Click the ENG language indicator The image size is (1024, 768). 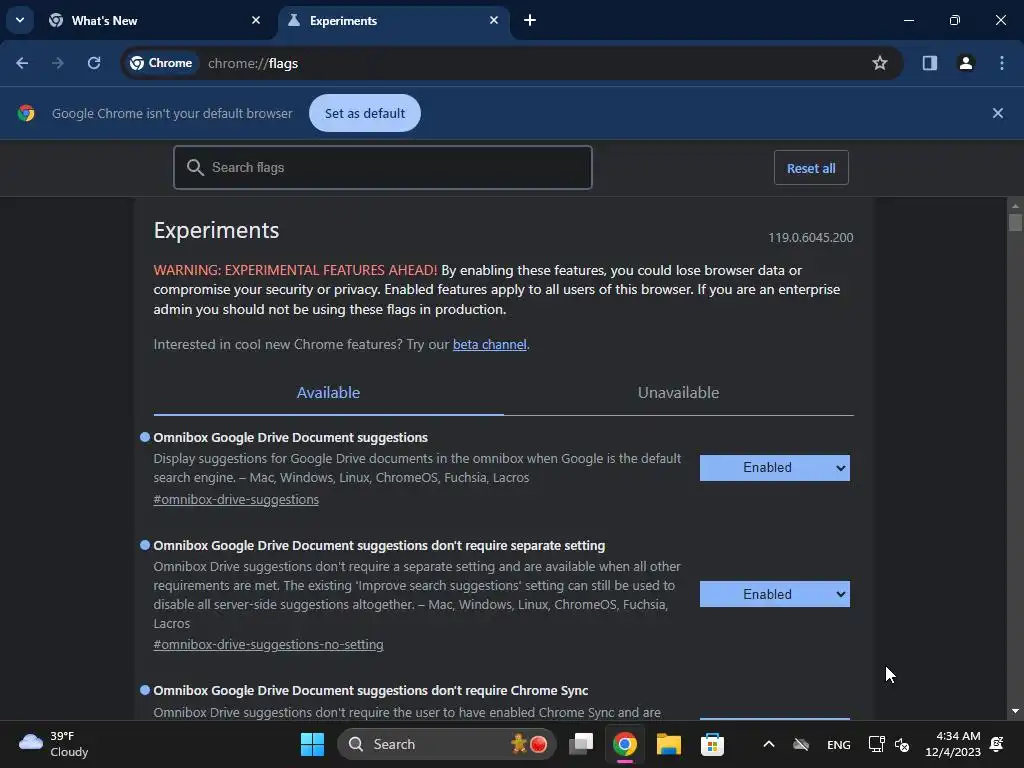pos(839,744)
